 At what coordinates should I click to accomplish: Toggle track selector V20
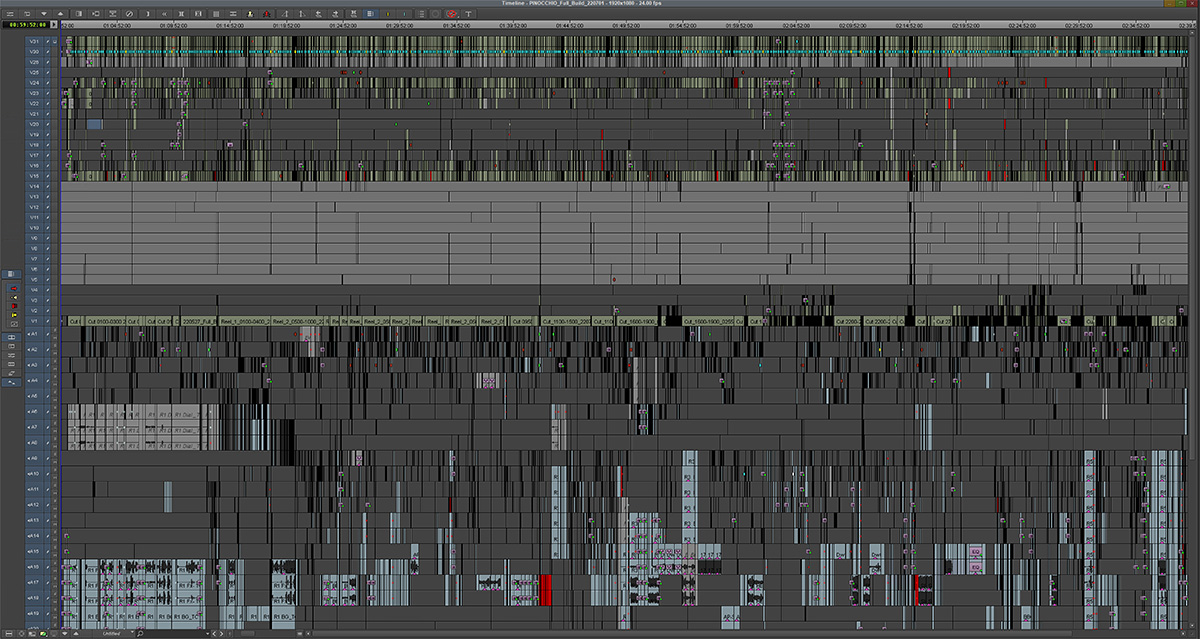tap(34, 124)
